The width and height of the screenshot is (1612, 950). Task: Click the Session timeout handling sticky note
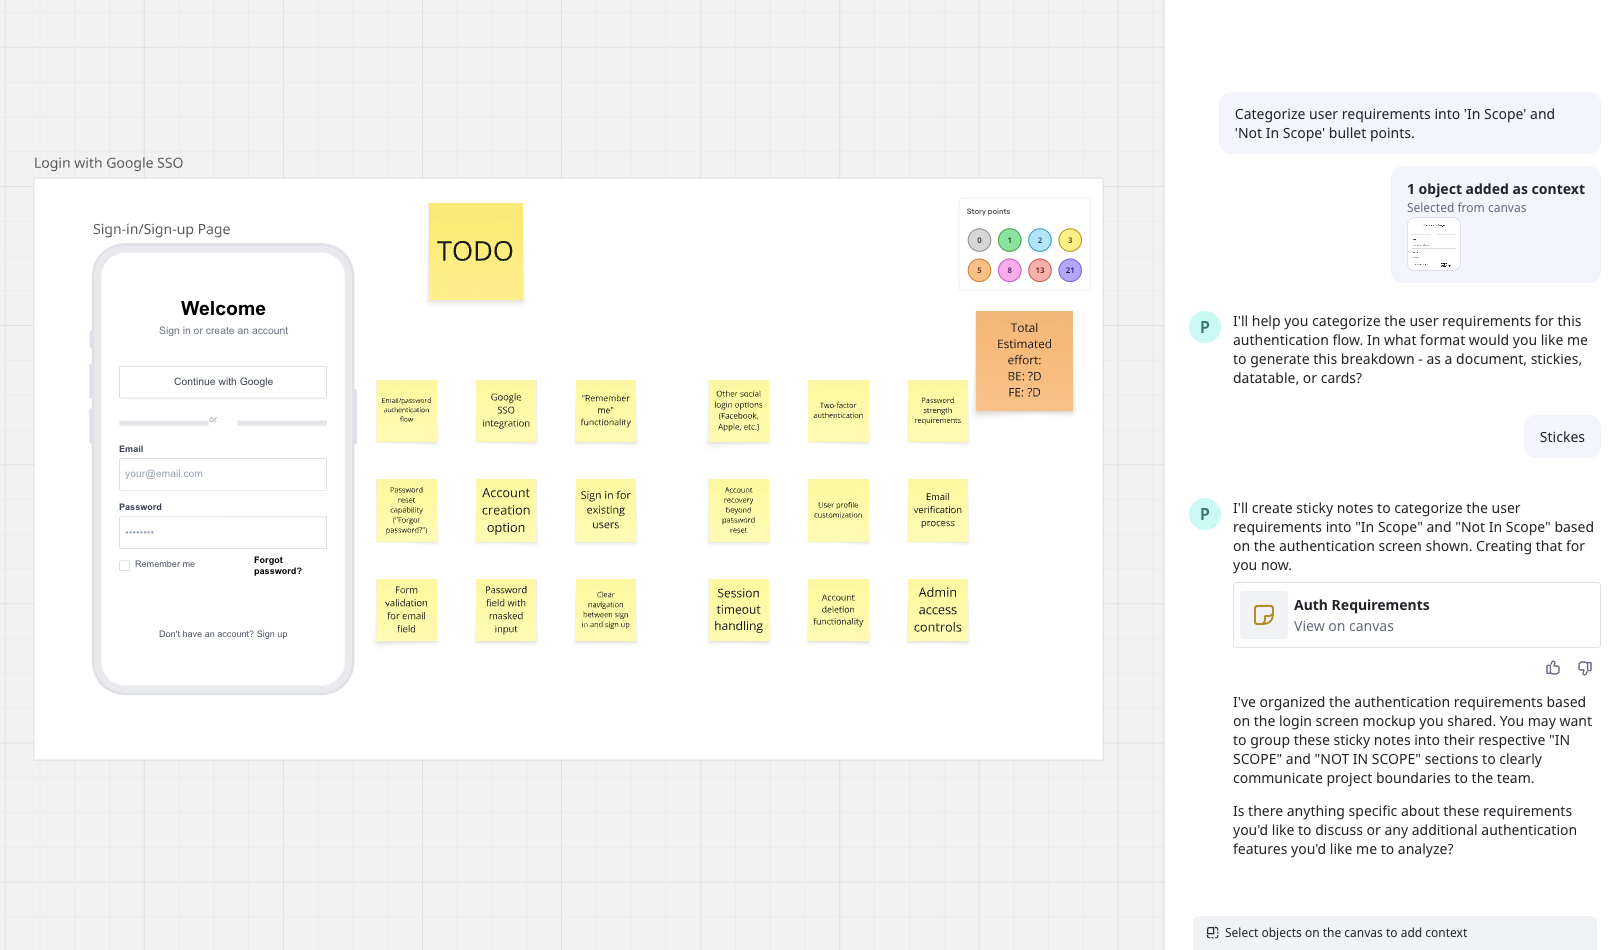point(738,609)
